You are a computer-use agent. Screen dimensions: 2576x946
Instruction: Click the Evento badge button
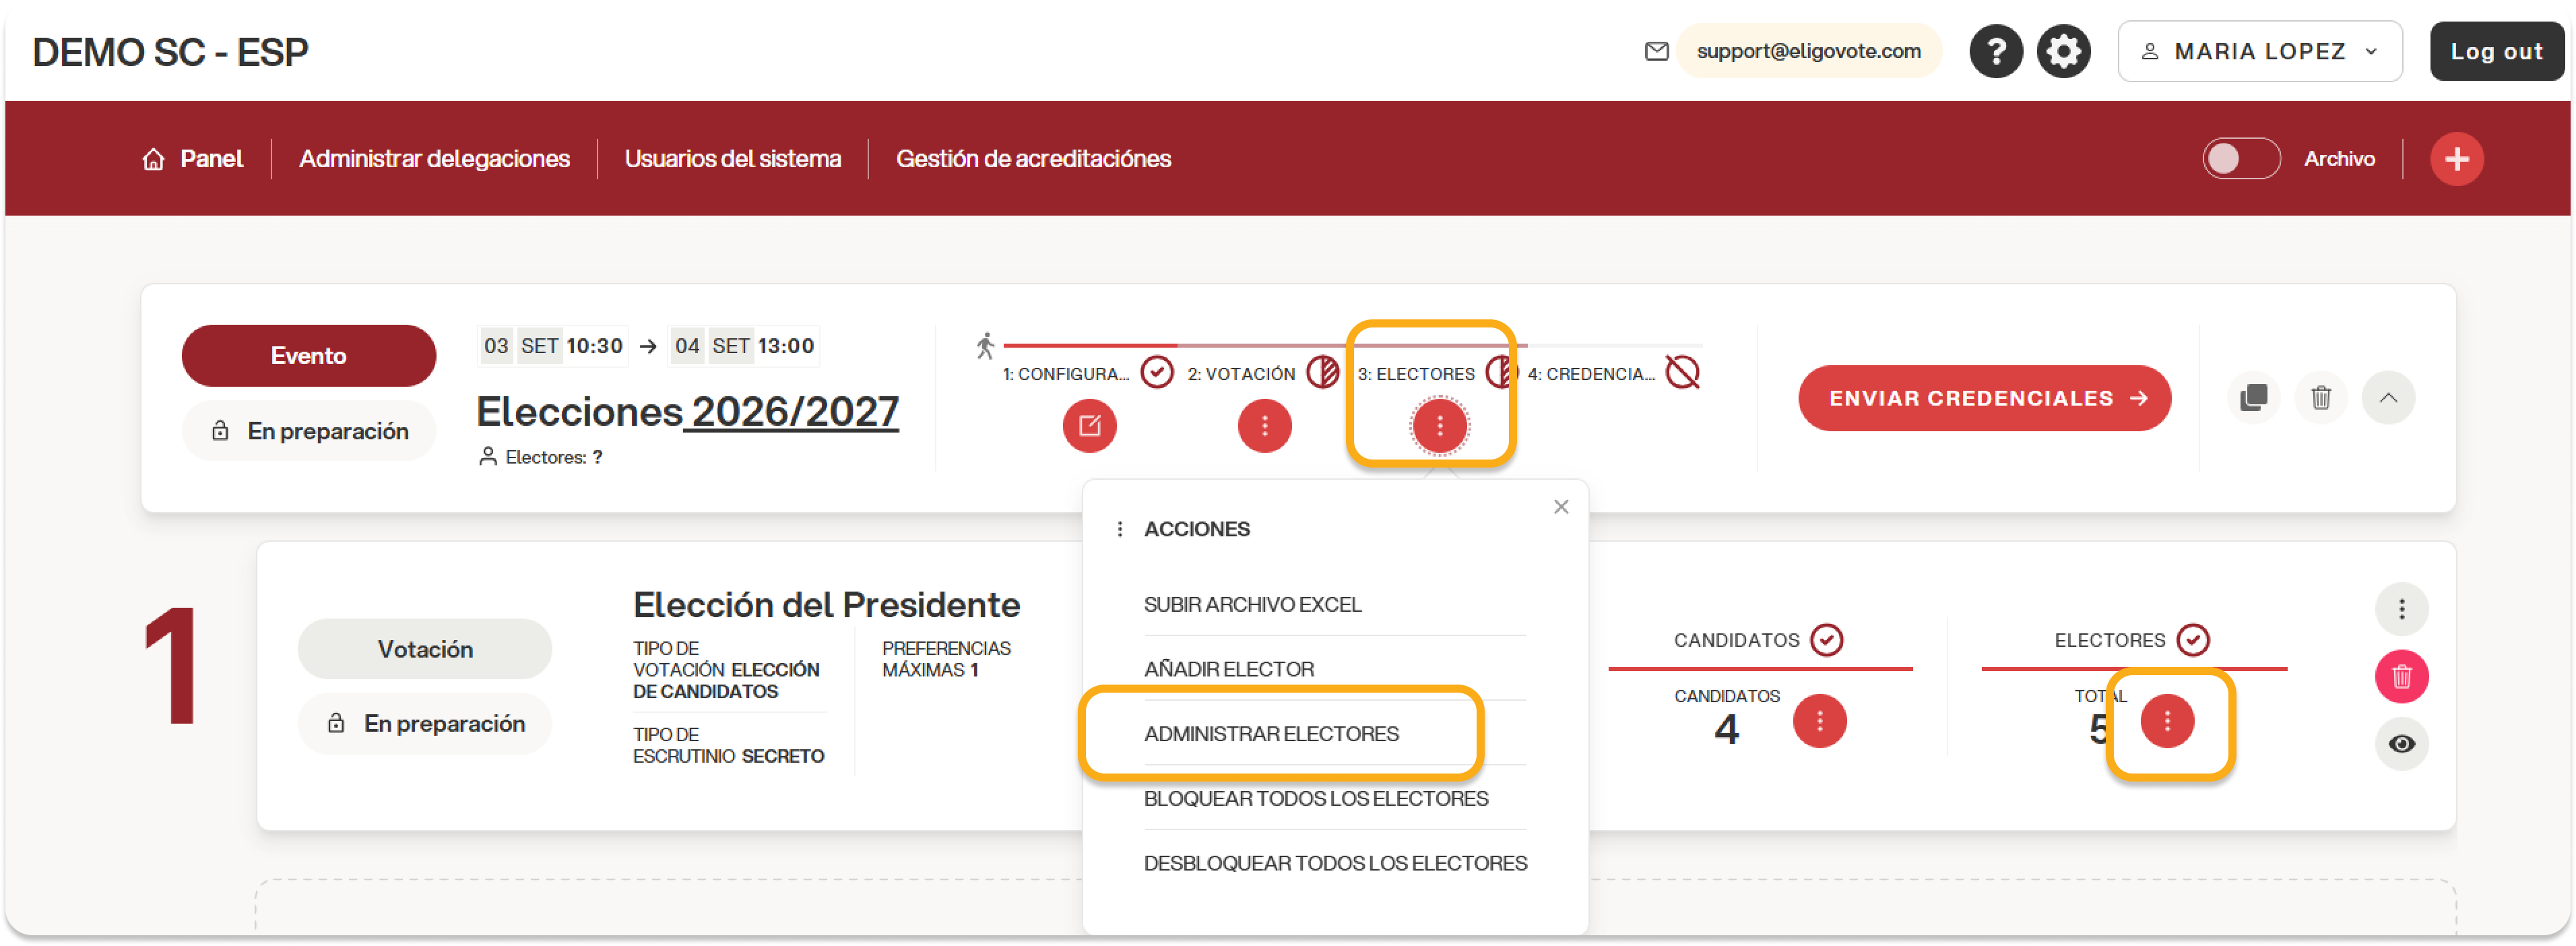coord(308,356)
